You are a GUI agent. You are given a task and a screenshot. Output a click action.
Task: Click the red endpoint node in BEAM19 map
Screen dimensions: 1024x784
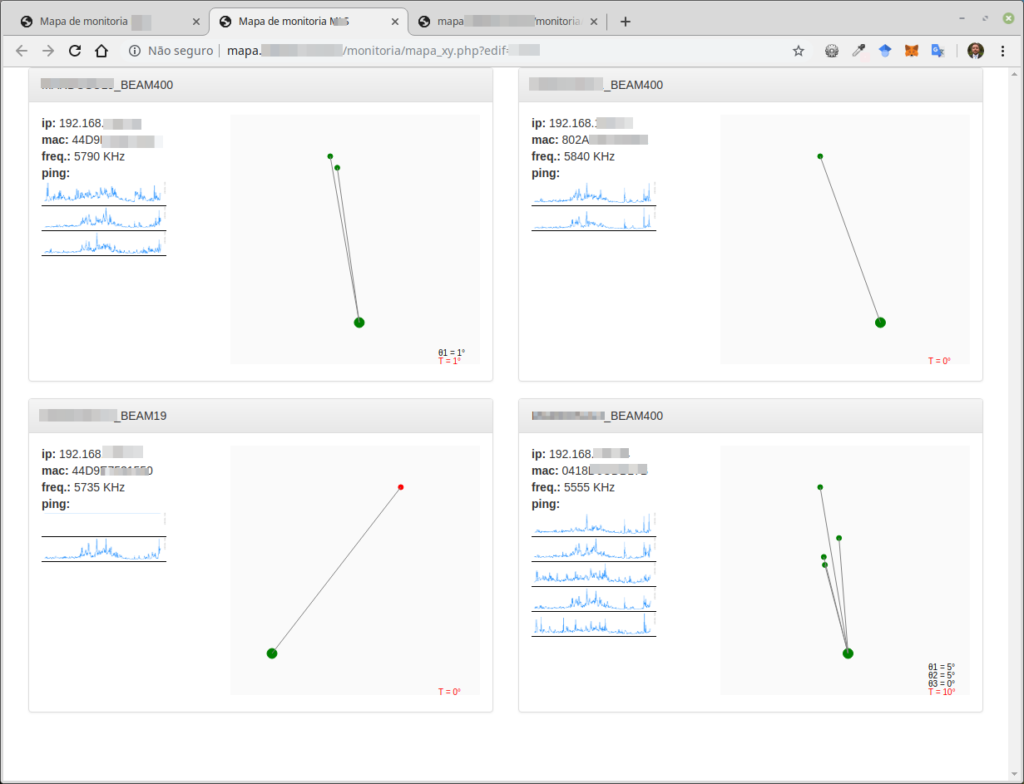tap(401, 487)
